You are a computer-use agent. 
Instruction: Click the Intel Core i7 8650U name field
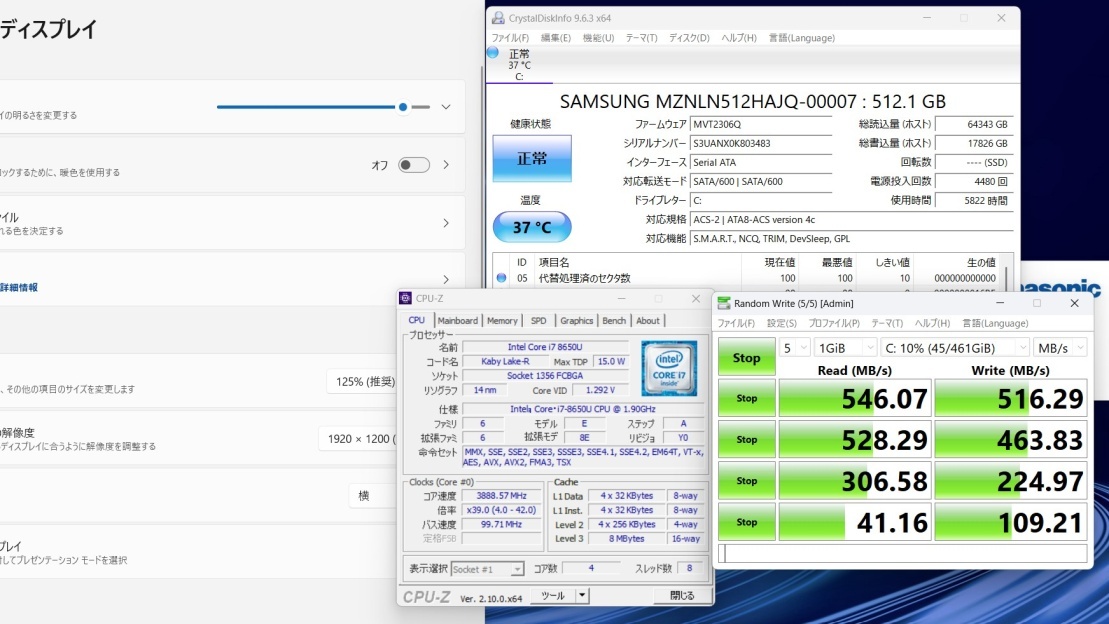tap(545, 347)
